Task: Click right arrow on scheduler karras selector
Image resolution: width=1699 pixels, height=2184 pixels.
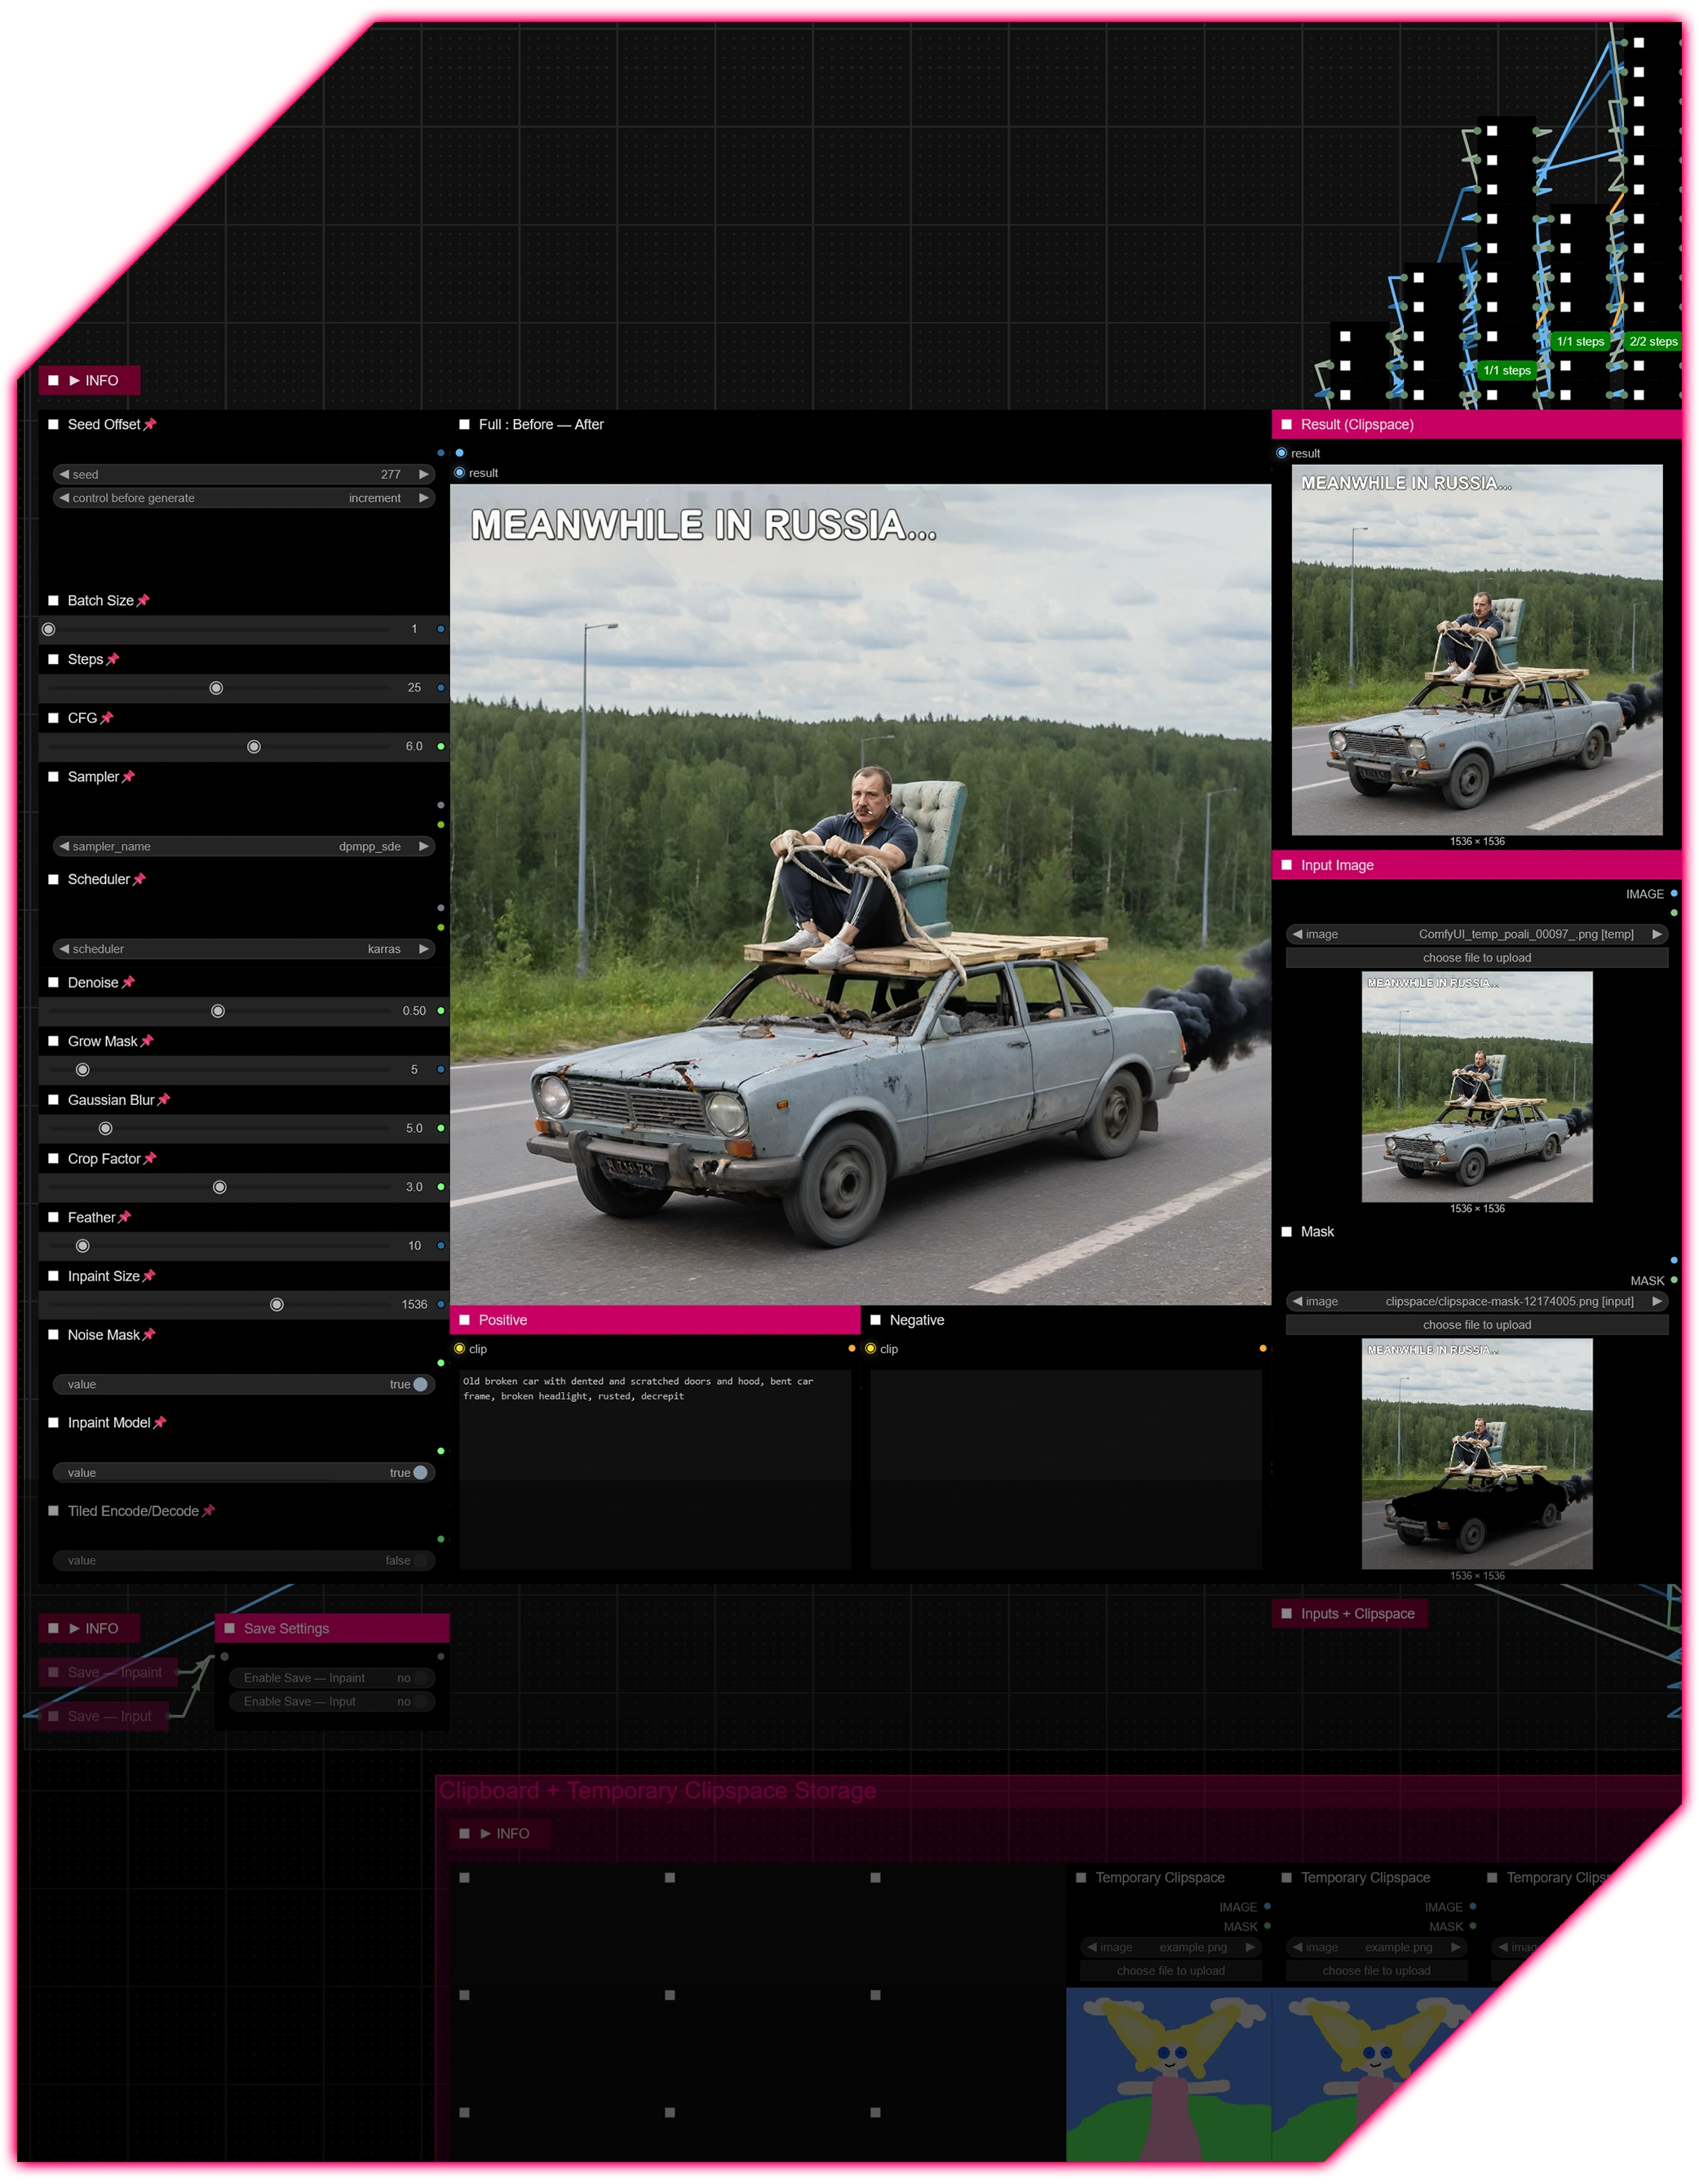Action: tap(424, 949)
